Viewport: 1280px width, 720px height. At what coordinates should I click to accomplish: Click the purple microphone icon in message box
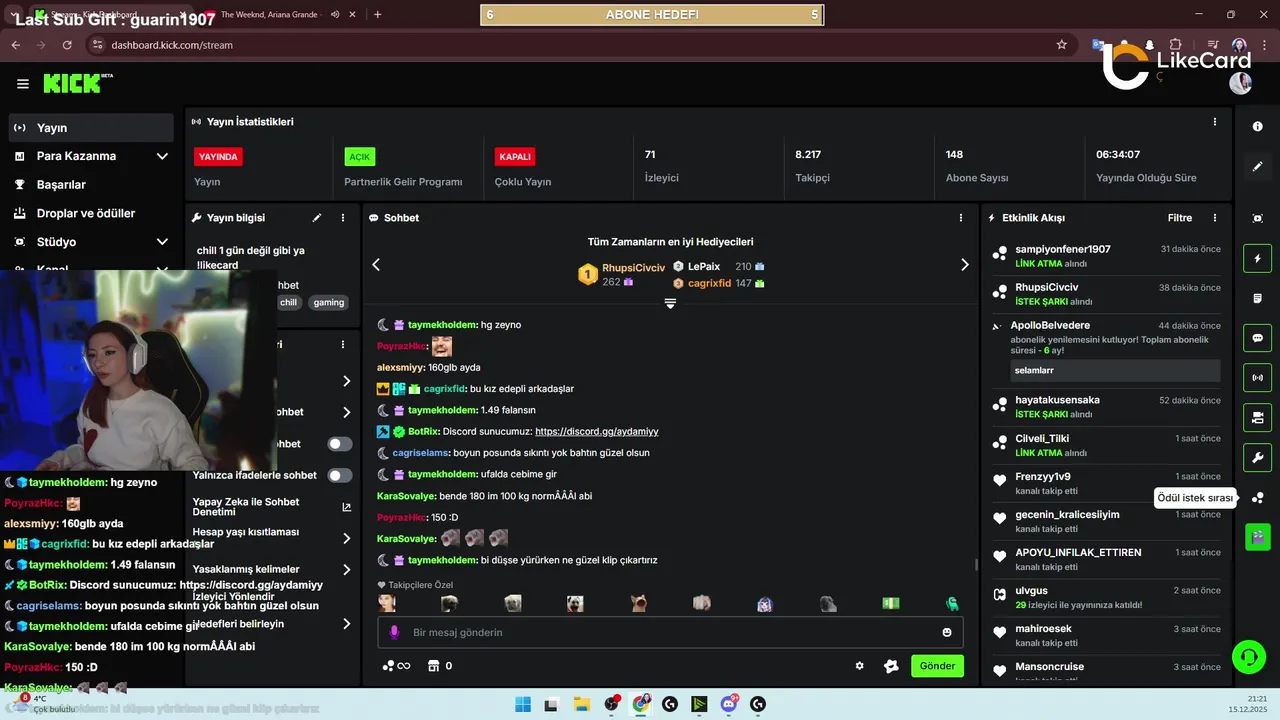click(395, 632)
